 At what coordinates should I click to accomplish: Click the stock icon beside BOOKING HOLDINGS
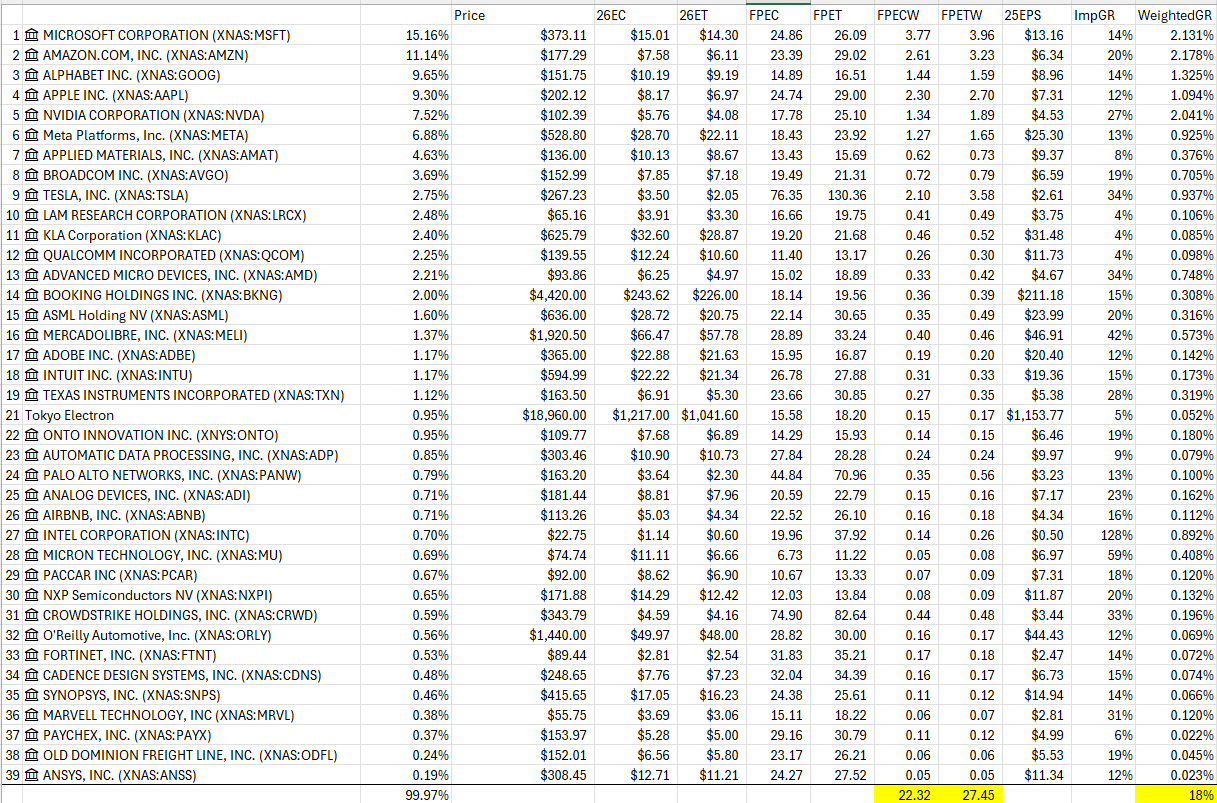(31, 295)
